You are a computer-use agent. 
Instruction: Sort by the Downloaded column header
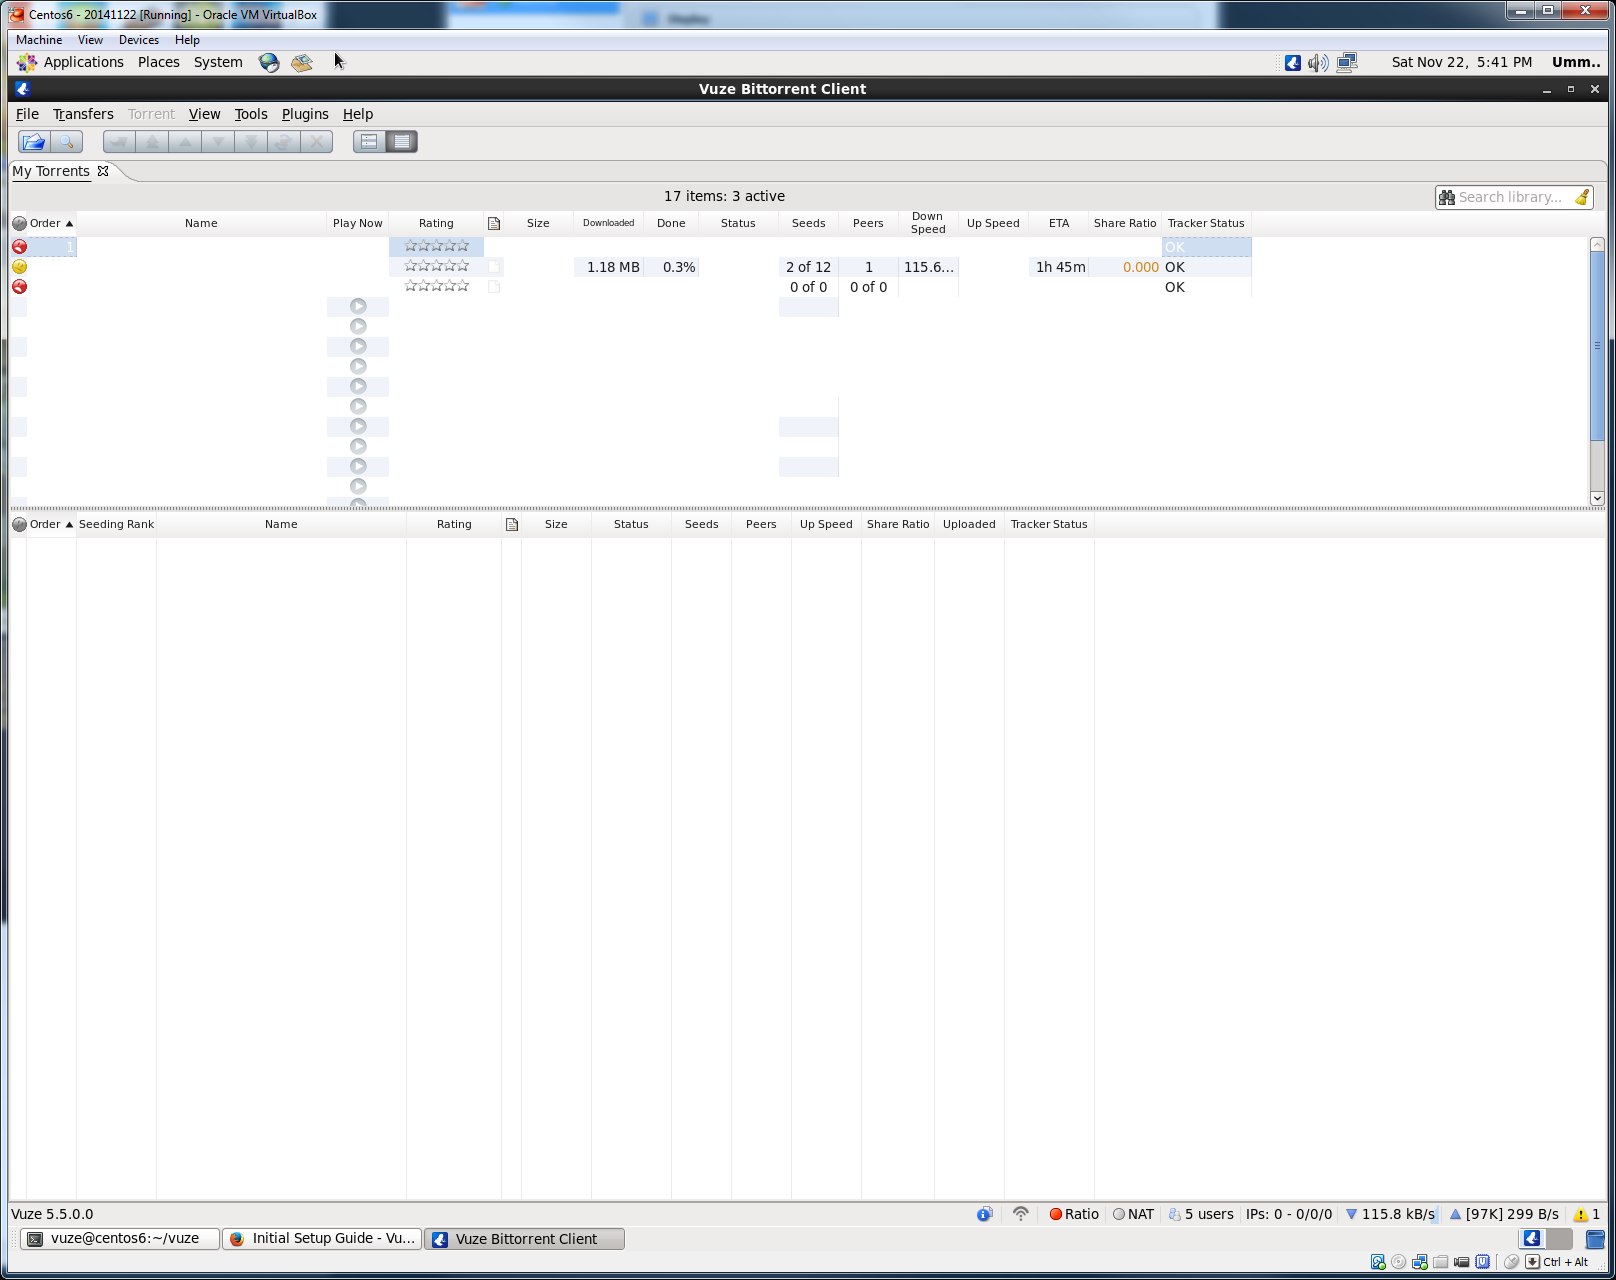point(608,223)
